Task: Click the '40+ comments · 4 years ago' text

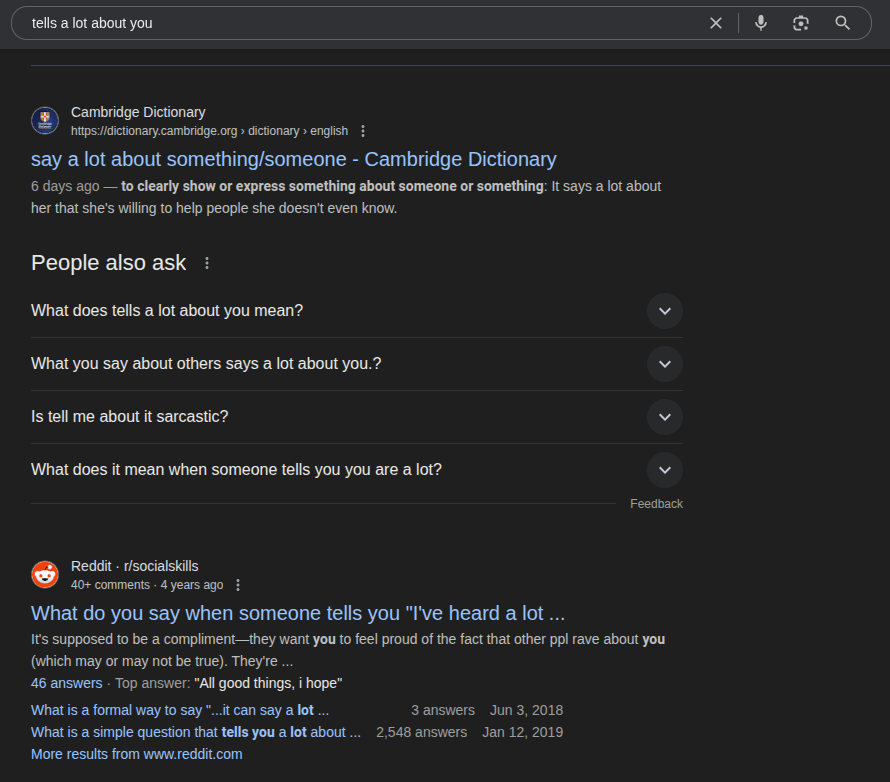Action: click(147, 585)
